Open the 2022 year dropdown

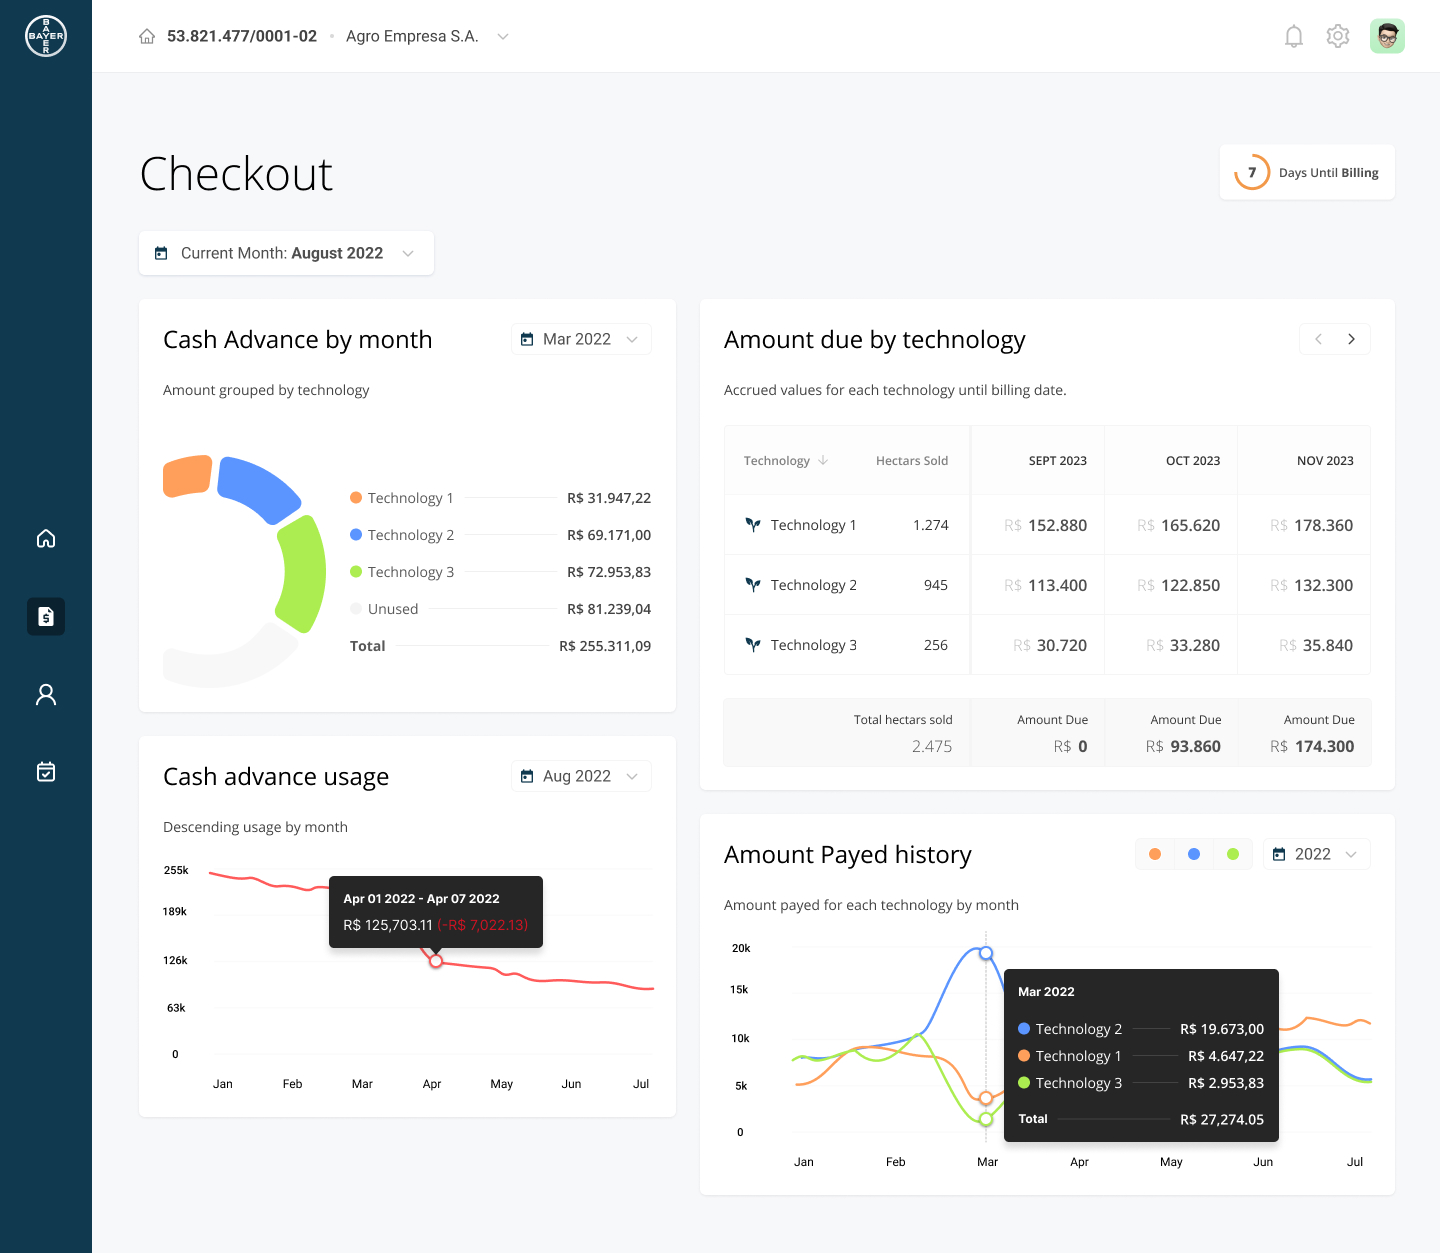point(1316,854)
